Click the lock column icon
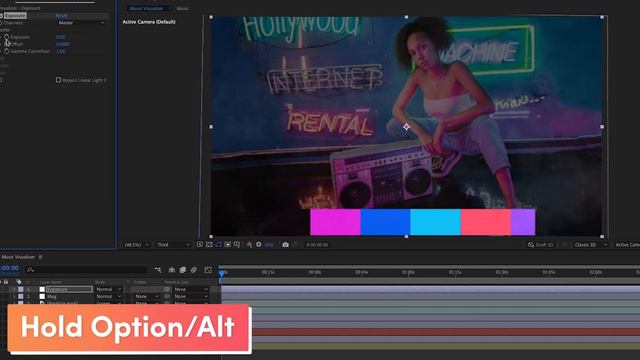The width and height of the screenshot is (640, 360). 6,282
